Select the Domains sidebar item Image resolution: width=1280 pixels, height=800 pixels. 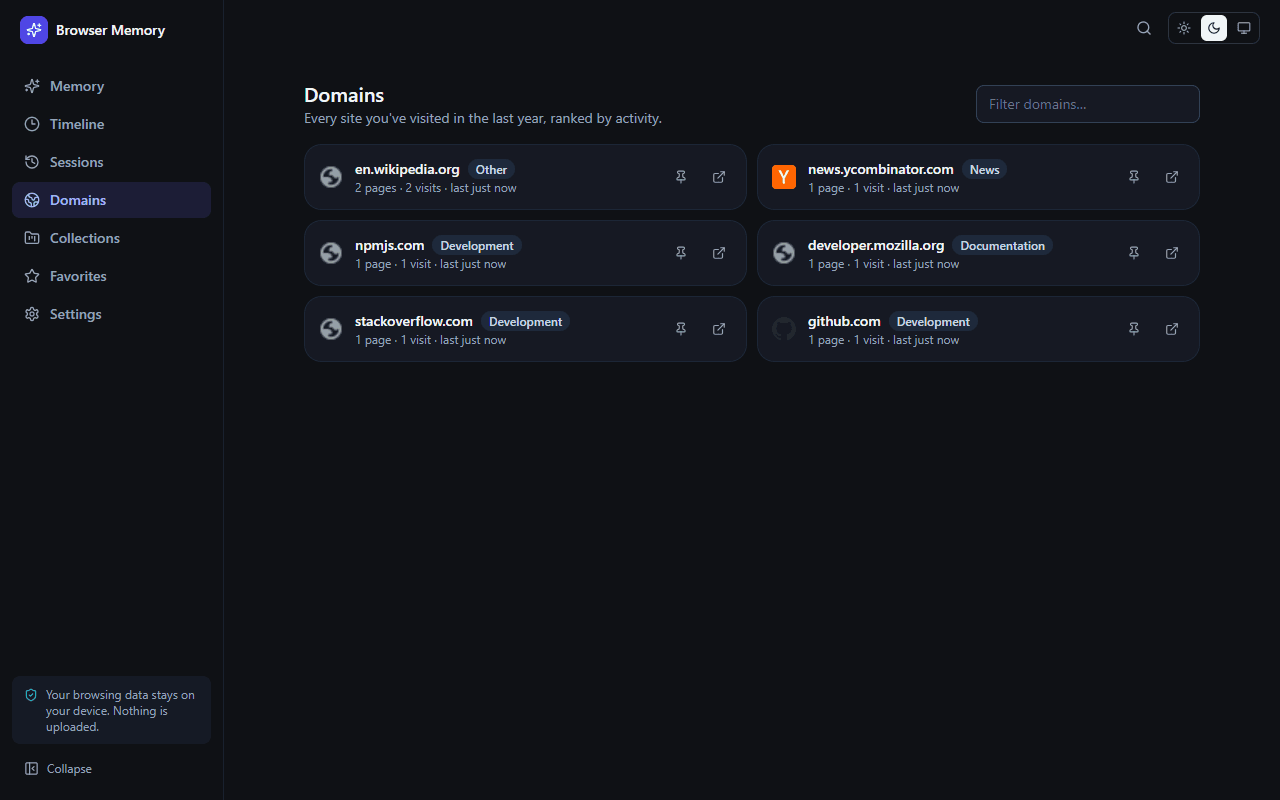[111, 200]
